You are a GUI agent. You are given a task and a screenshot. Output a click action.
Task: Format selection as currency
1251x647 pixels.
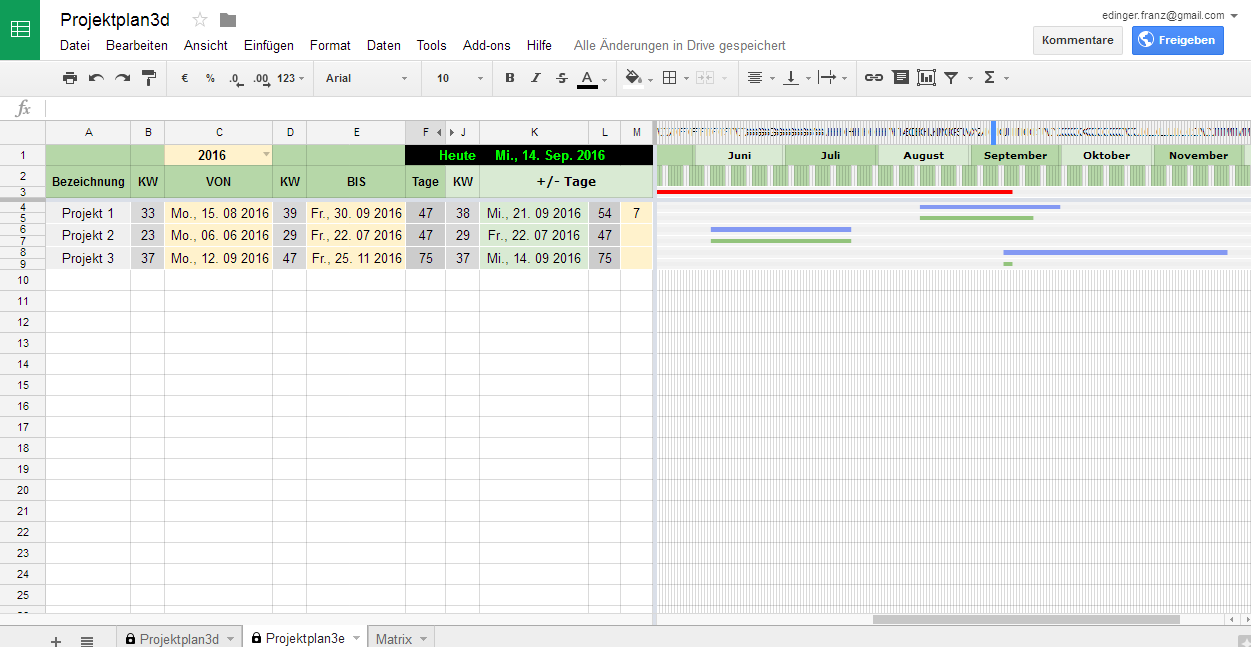183,77
